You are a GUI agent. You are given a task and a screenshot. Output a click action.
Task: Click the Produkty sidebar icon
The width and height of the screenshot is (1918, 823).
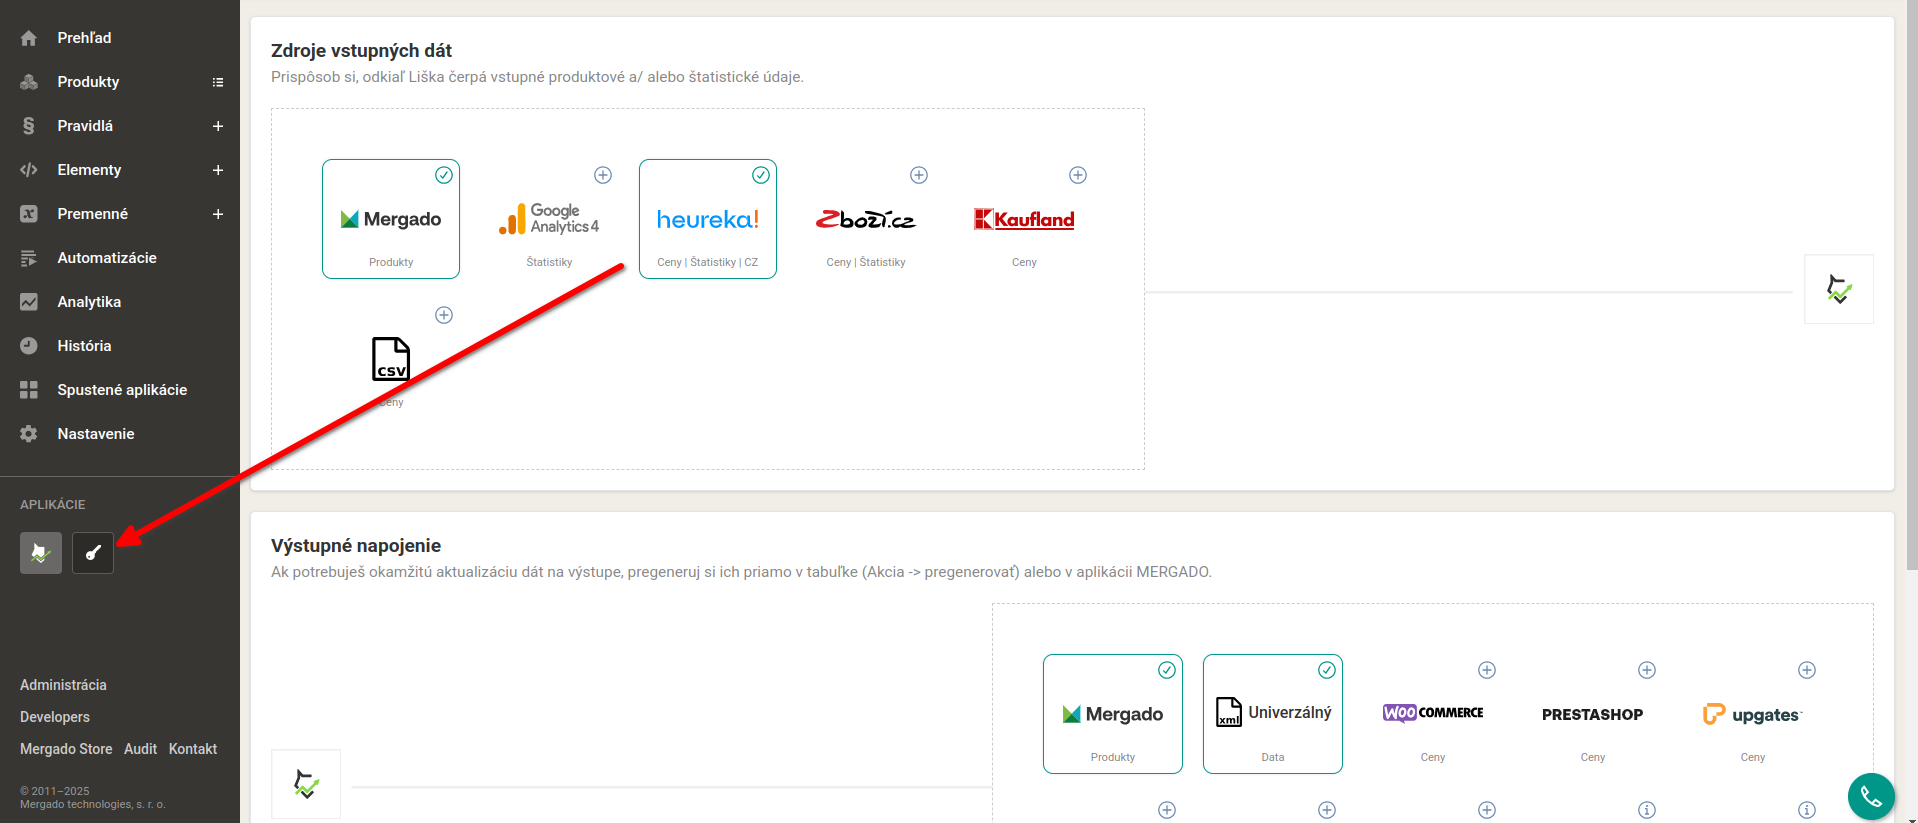click(x=28, y=82)
